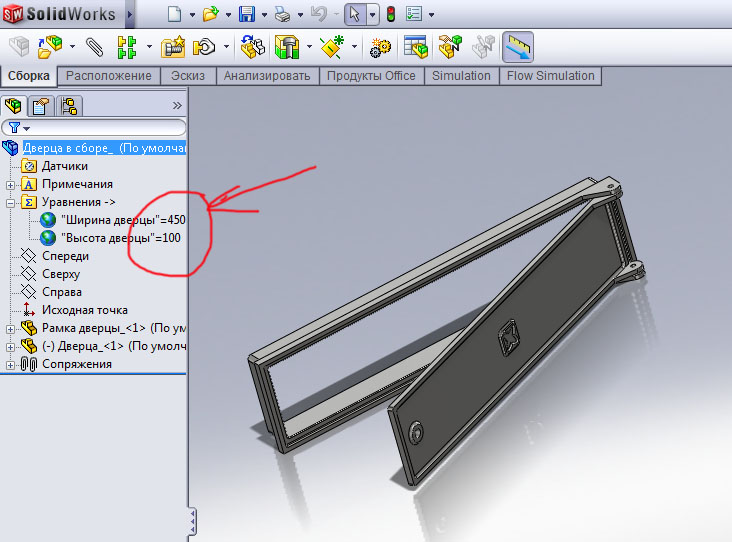Toggle the Select cursor tool
This screenshot has height=542, width=732.
354,14
